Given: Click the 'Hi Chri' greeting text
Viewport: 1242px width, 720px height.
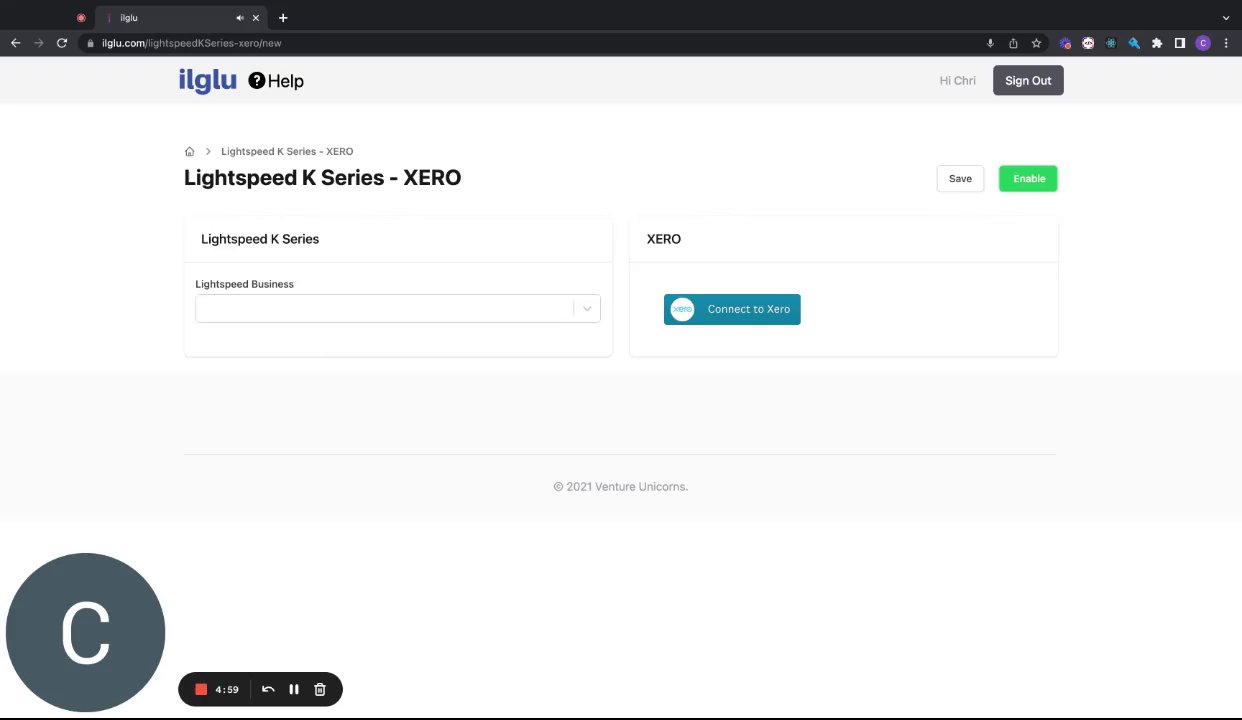Looking at the screenshot, I should point(957,81).
